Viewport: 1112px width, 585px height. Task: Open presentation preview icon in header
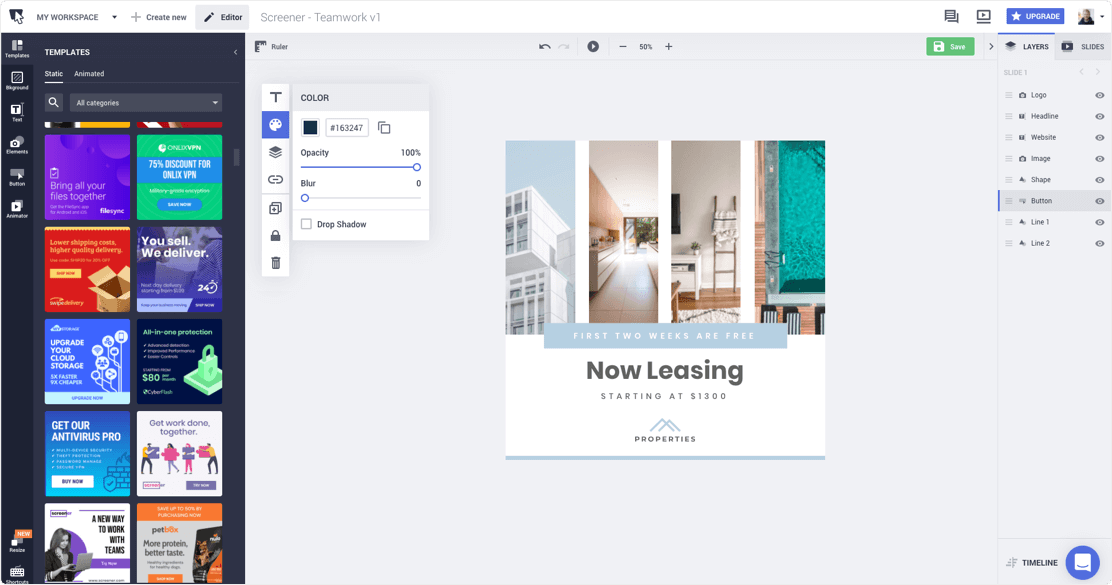click(983, 16)
